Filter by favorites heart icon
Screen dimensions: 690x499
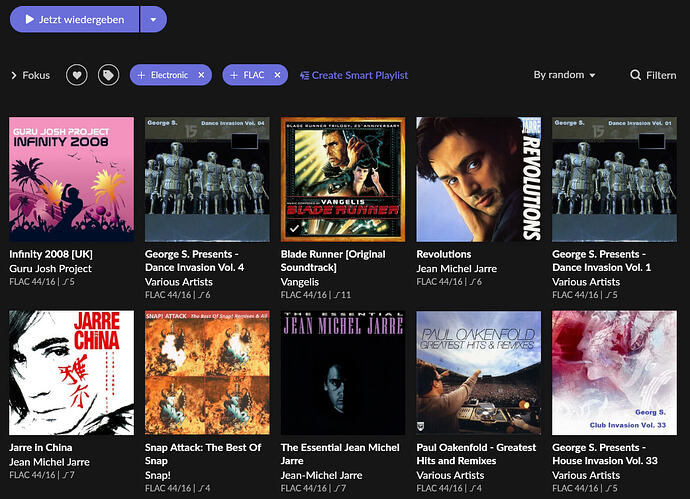(77, 75)
